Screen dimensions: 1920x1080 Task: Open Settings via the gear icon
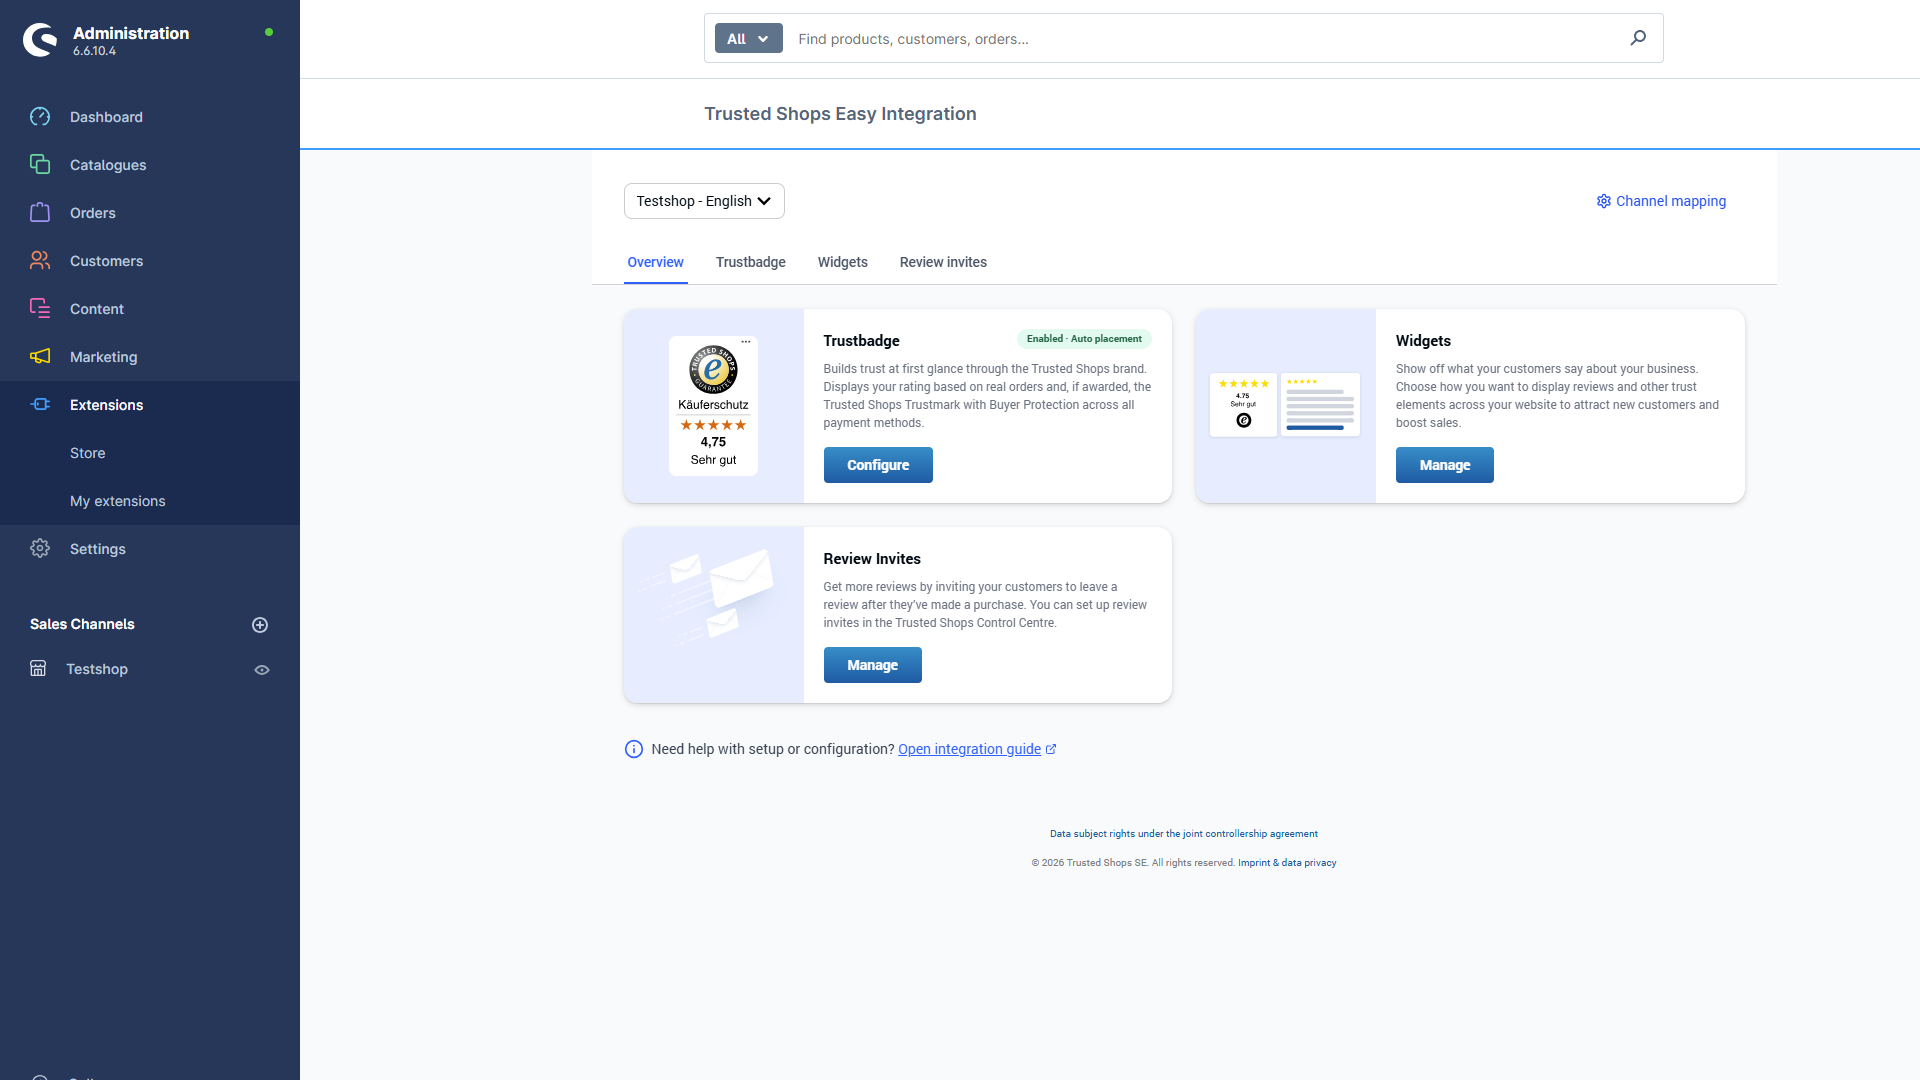pos(40,548)
